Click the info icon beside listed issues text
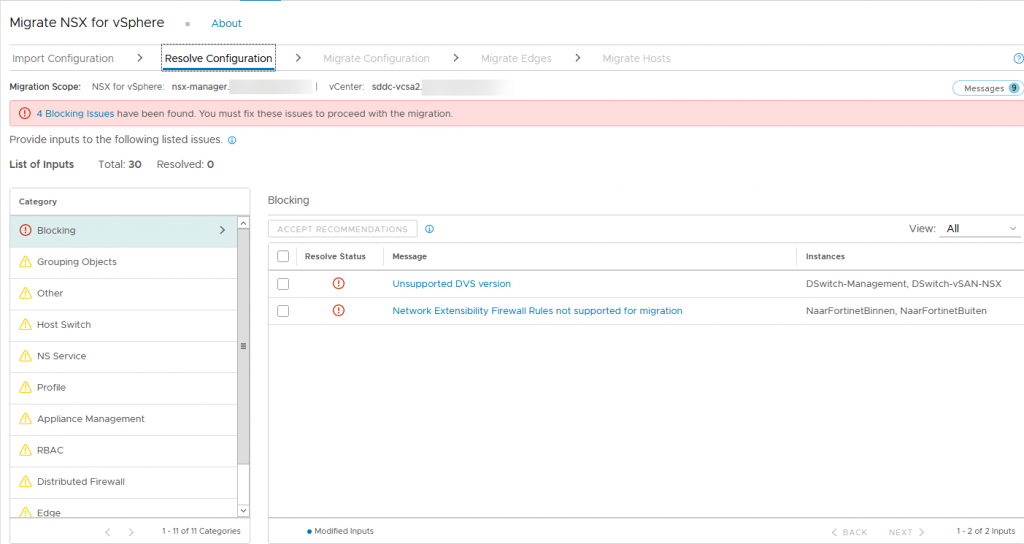 coord(232,140)
